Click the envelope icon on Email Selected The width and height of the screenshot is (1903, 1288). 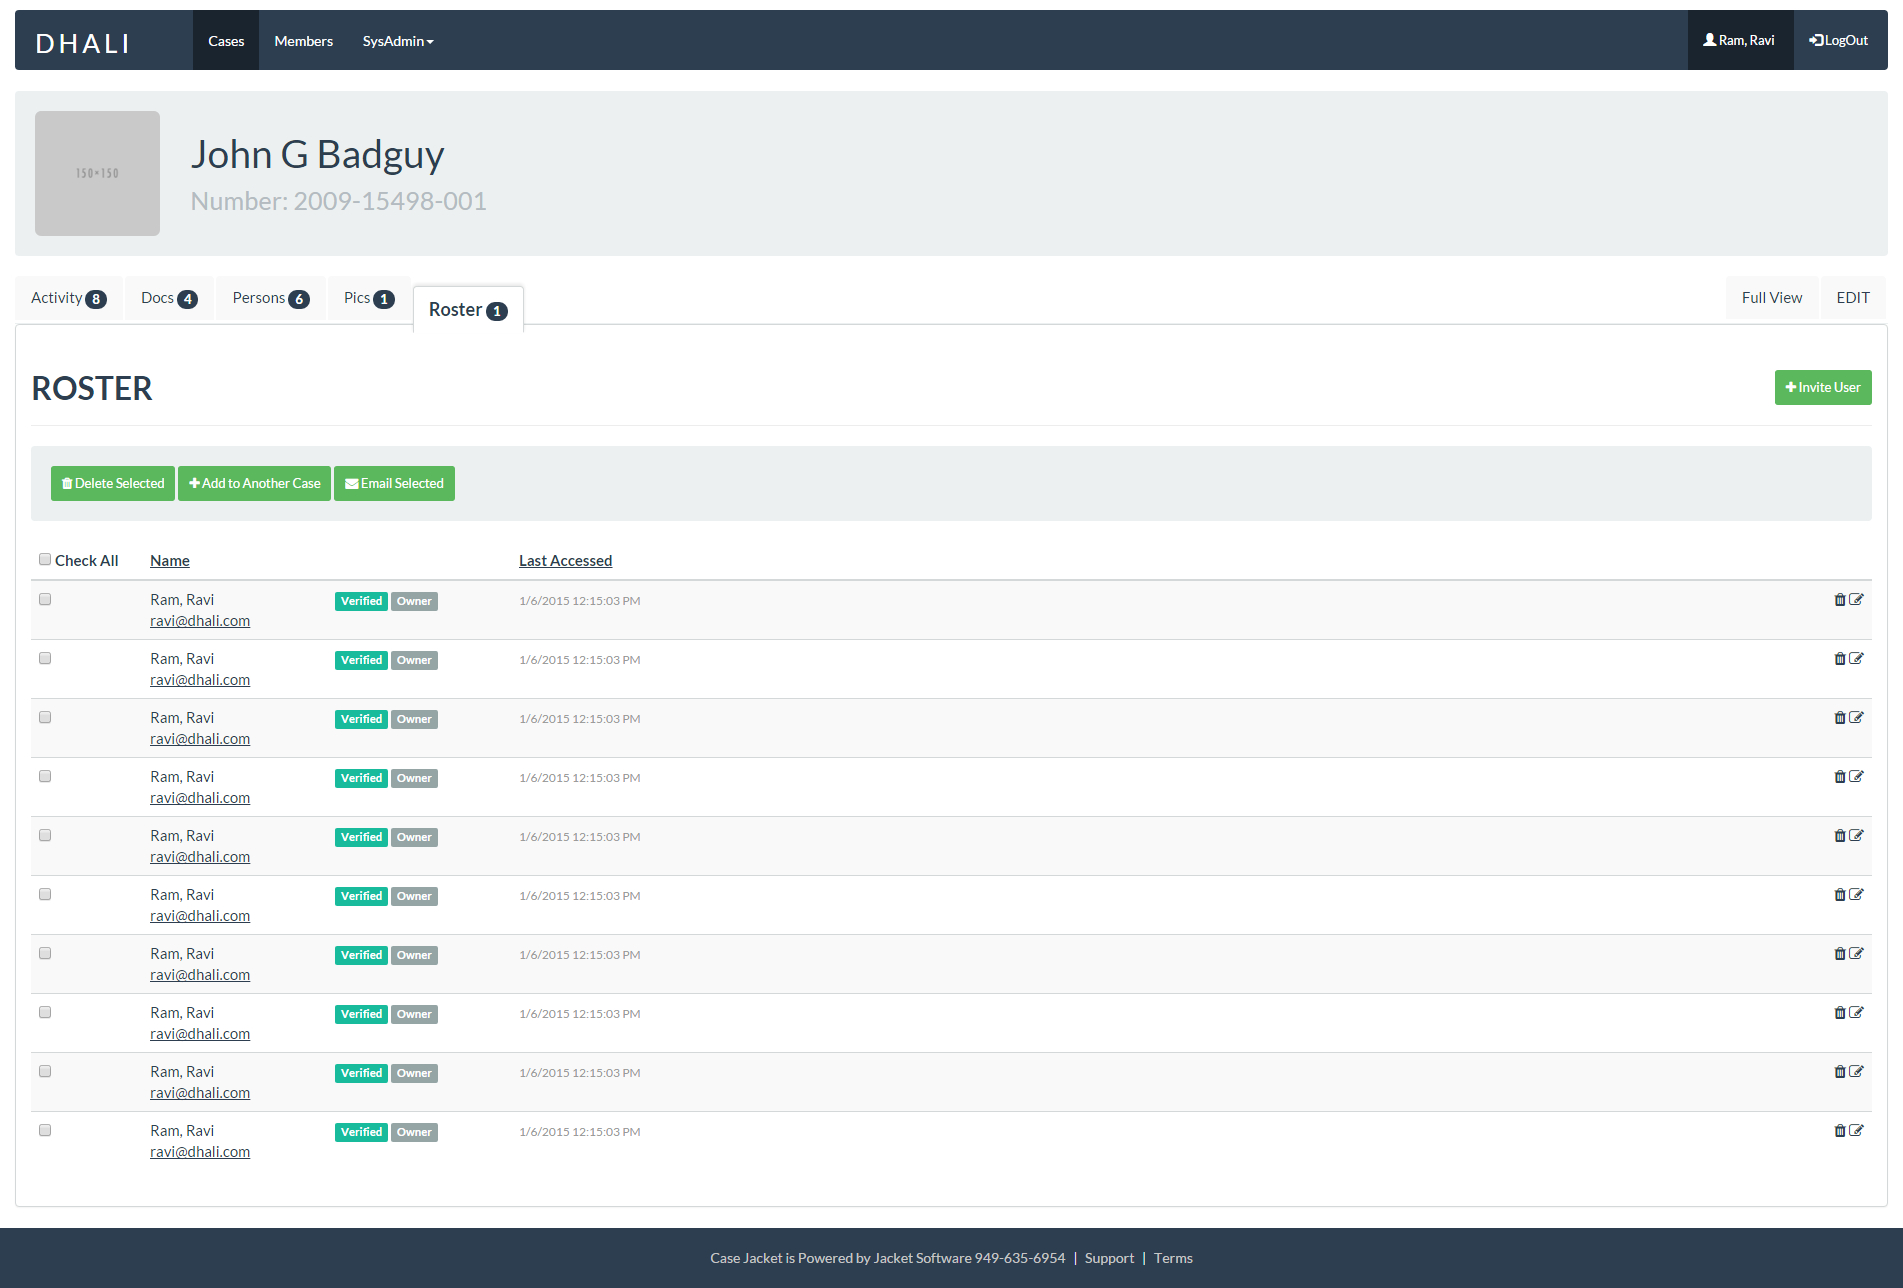[352, 483]
